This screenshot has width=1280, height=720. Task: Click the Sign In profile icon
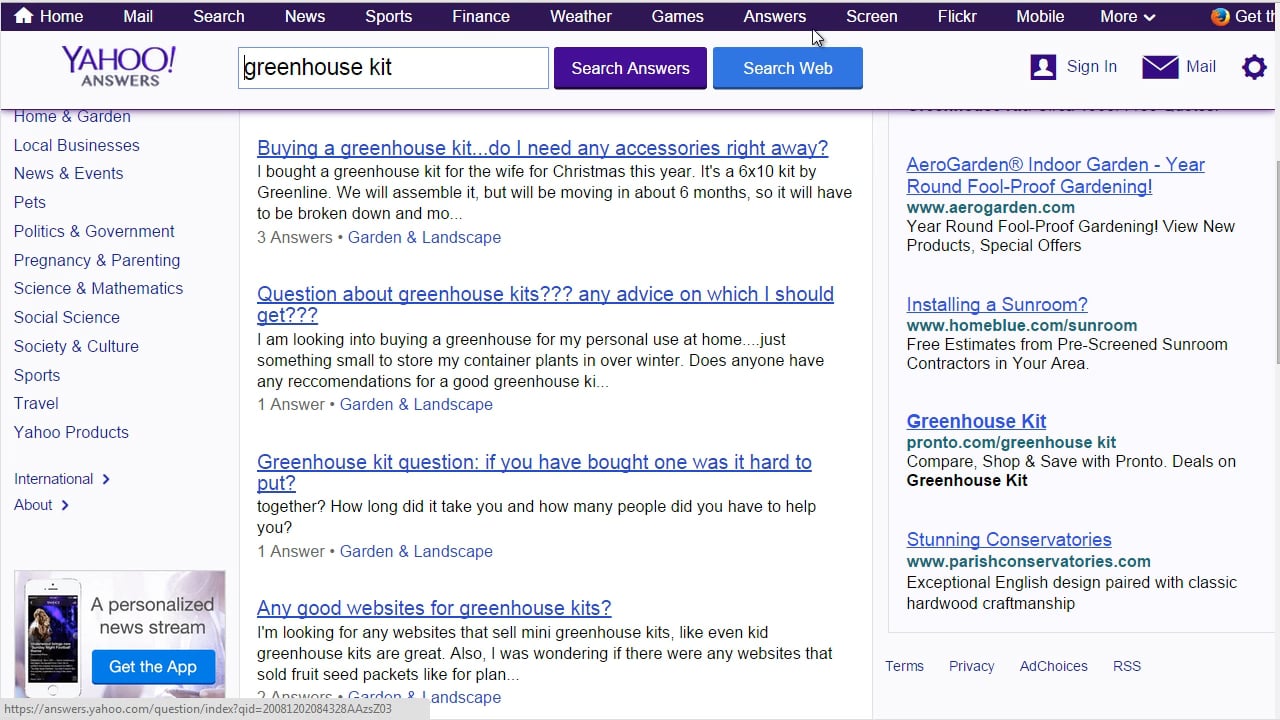(x=1043, y=67)
